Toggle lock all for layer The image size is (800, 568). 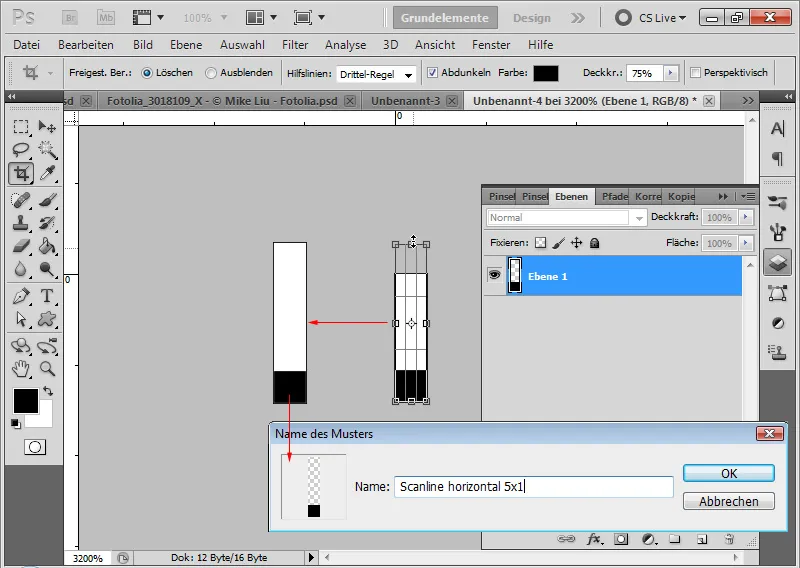pos(594,243)
